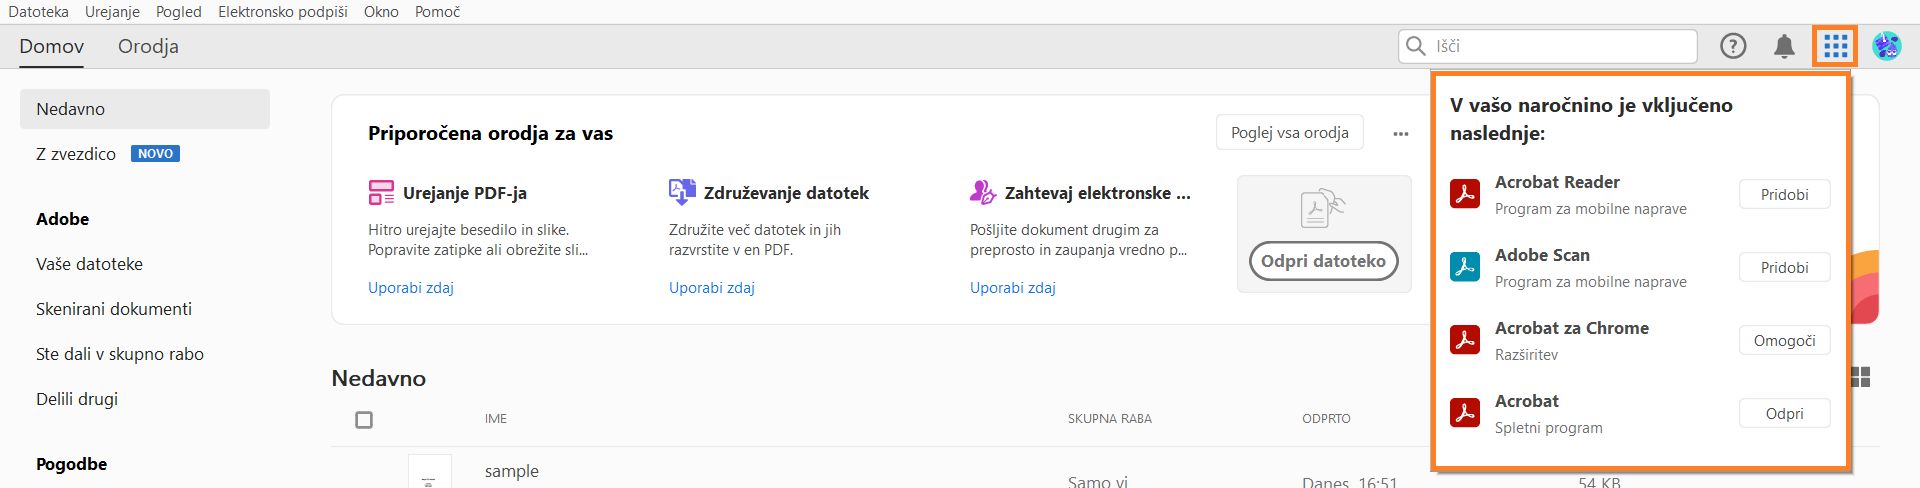Click Uporabi zdaj under Urejanje PDF-ja
The width and height of the screenshot is (1920, 488).
[411, 288]
